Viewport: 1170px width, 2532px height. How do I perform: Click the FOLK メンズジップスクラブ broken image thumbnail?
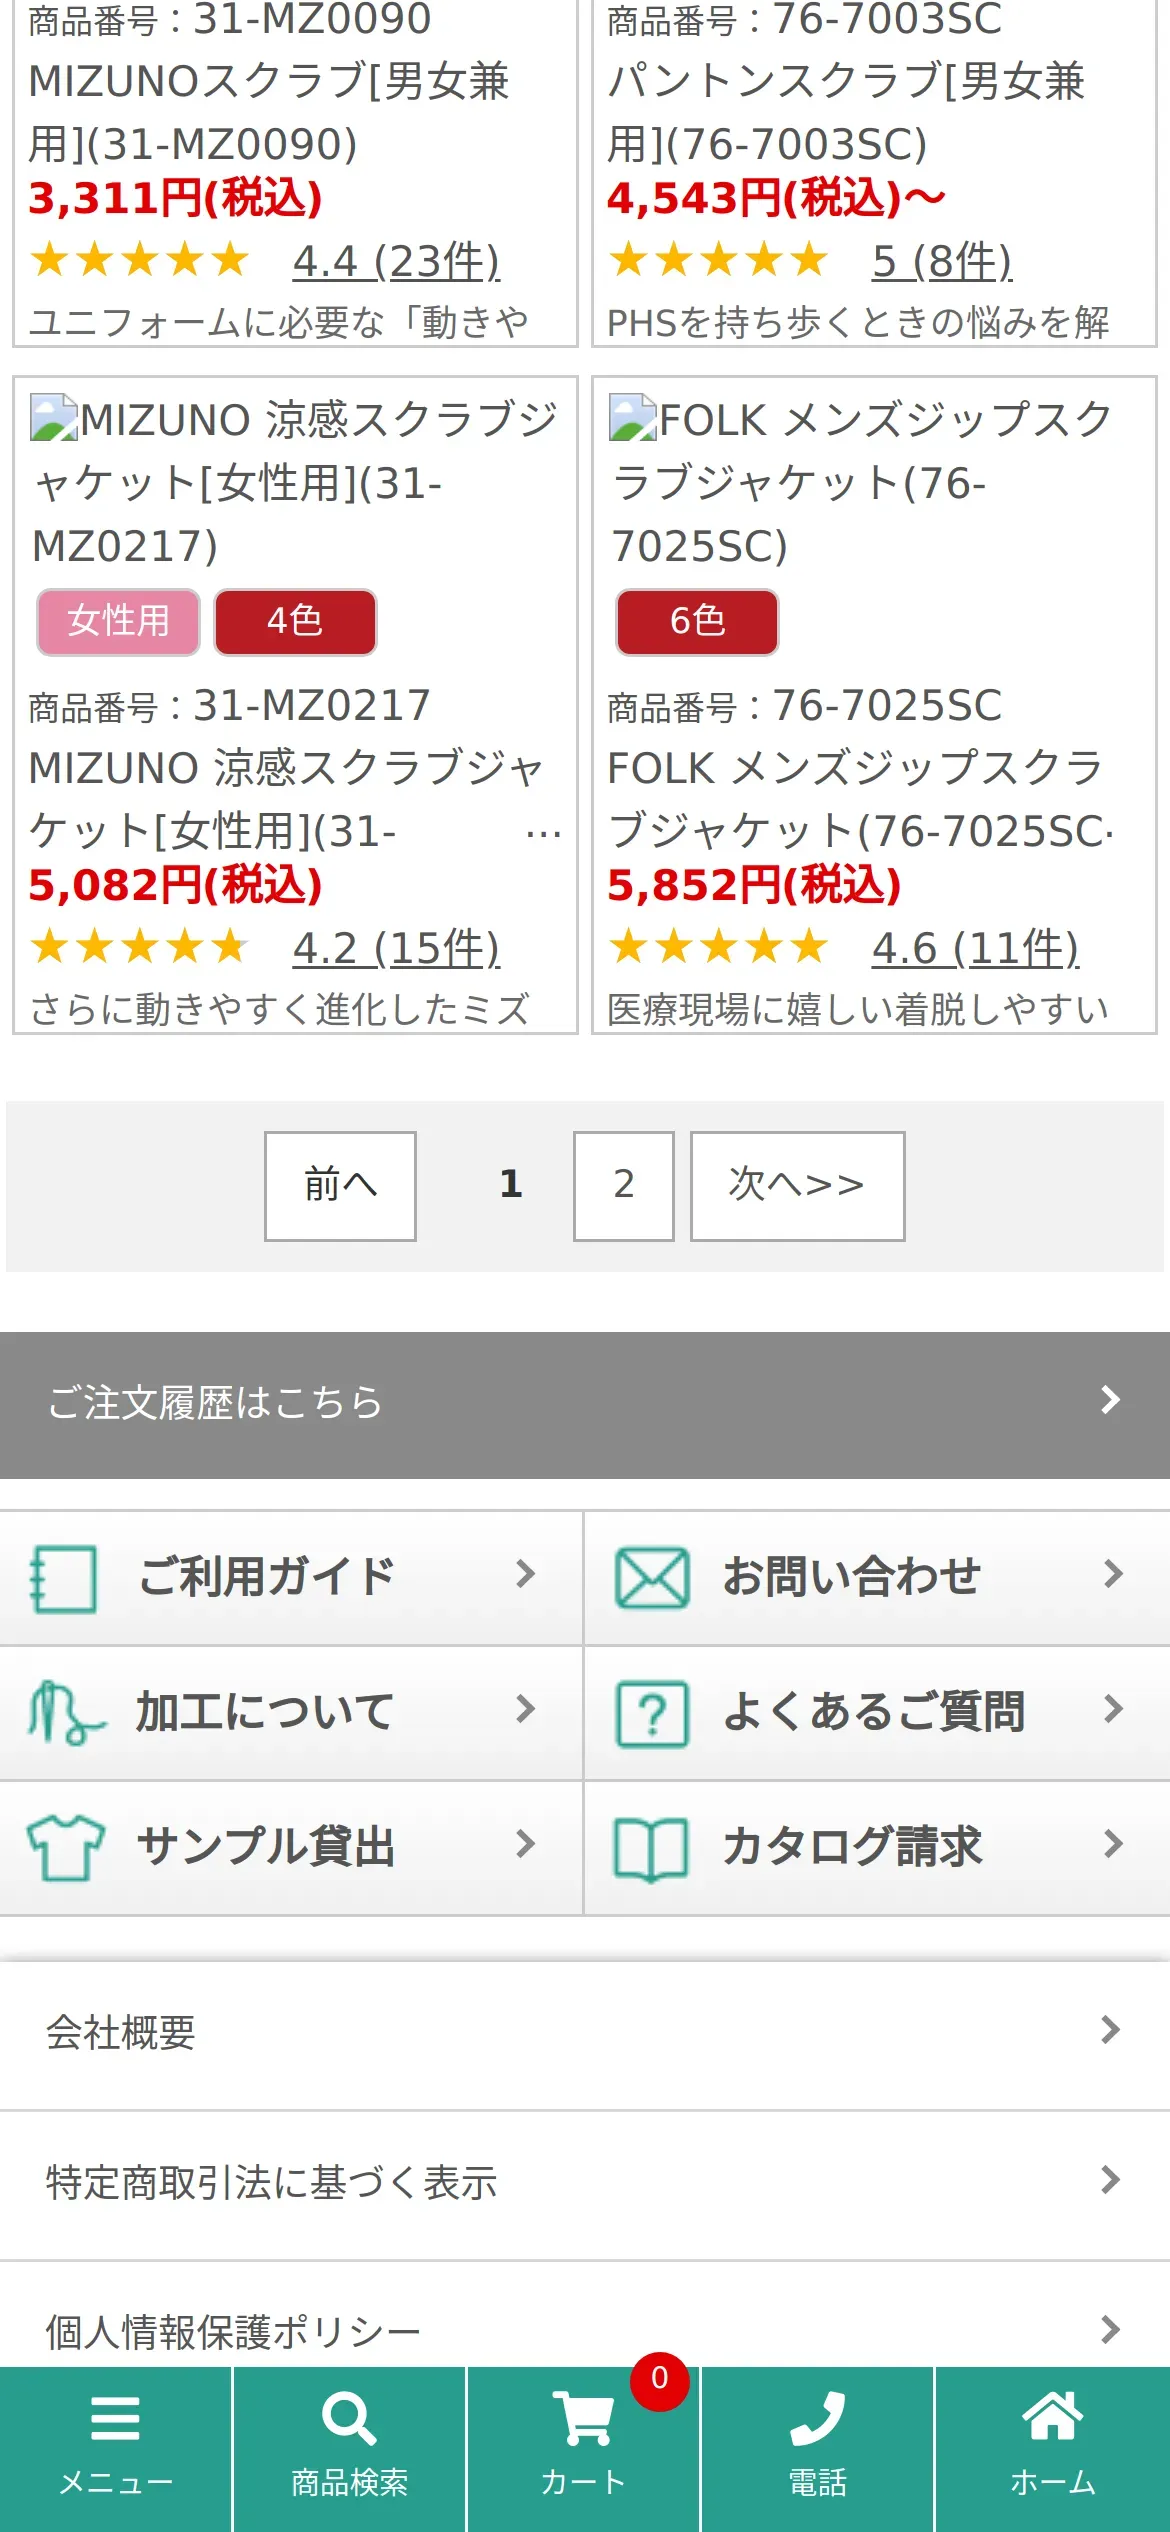click(633, 418)
